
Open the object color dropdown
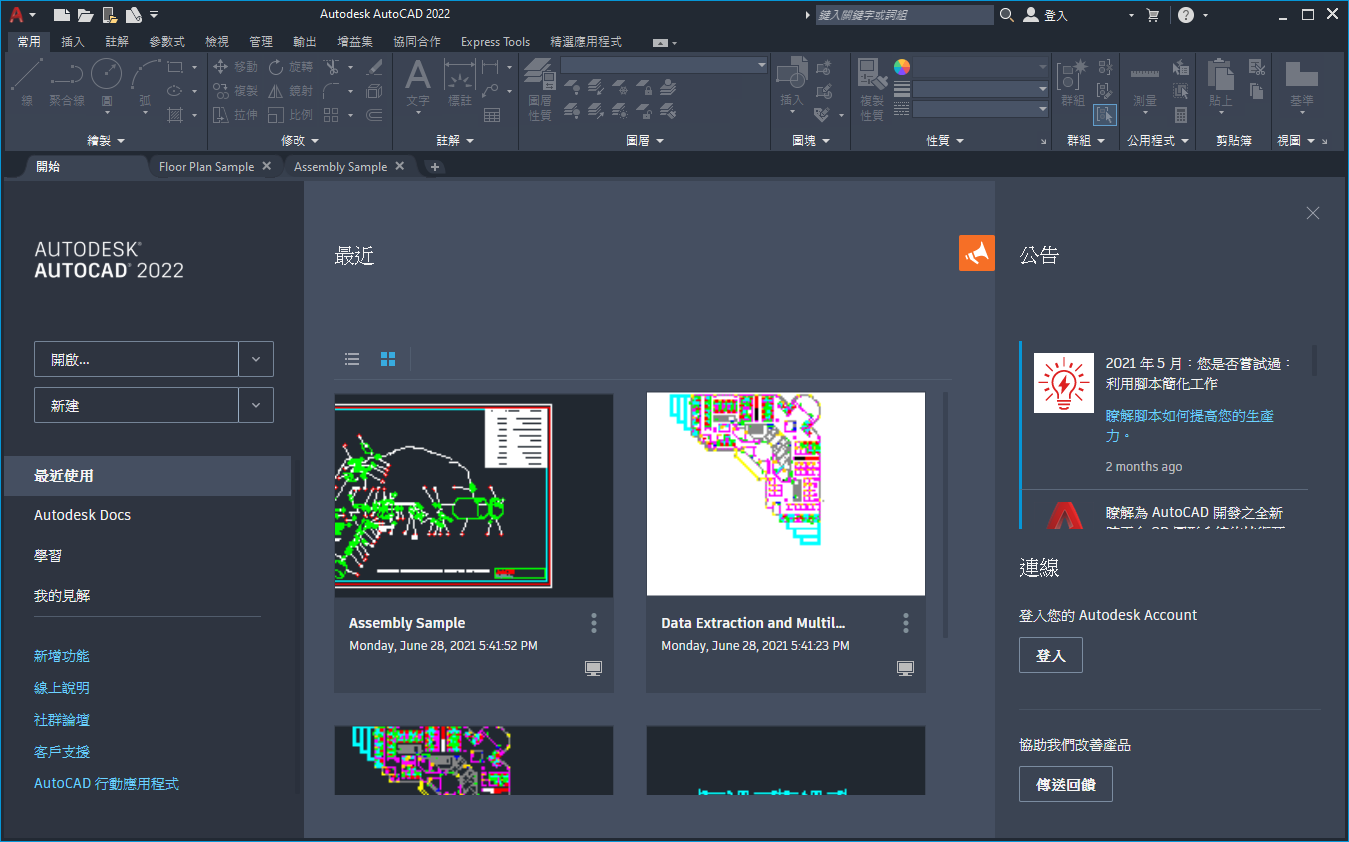tap(981, 67)
